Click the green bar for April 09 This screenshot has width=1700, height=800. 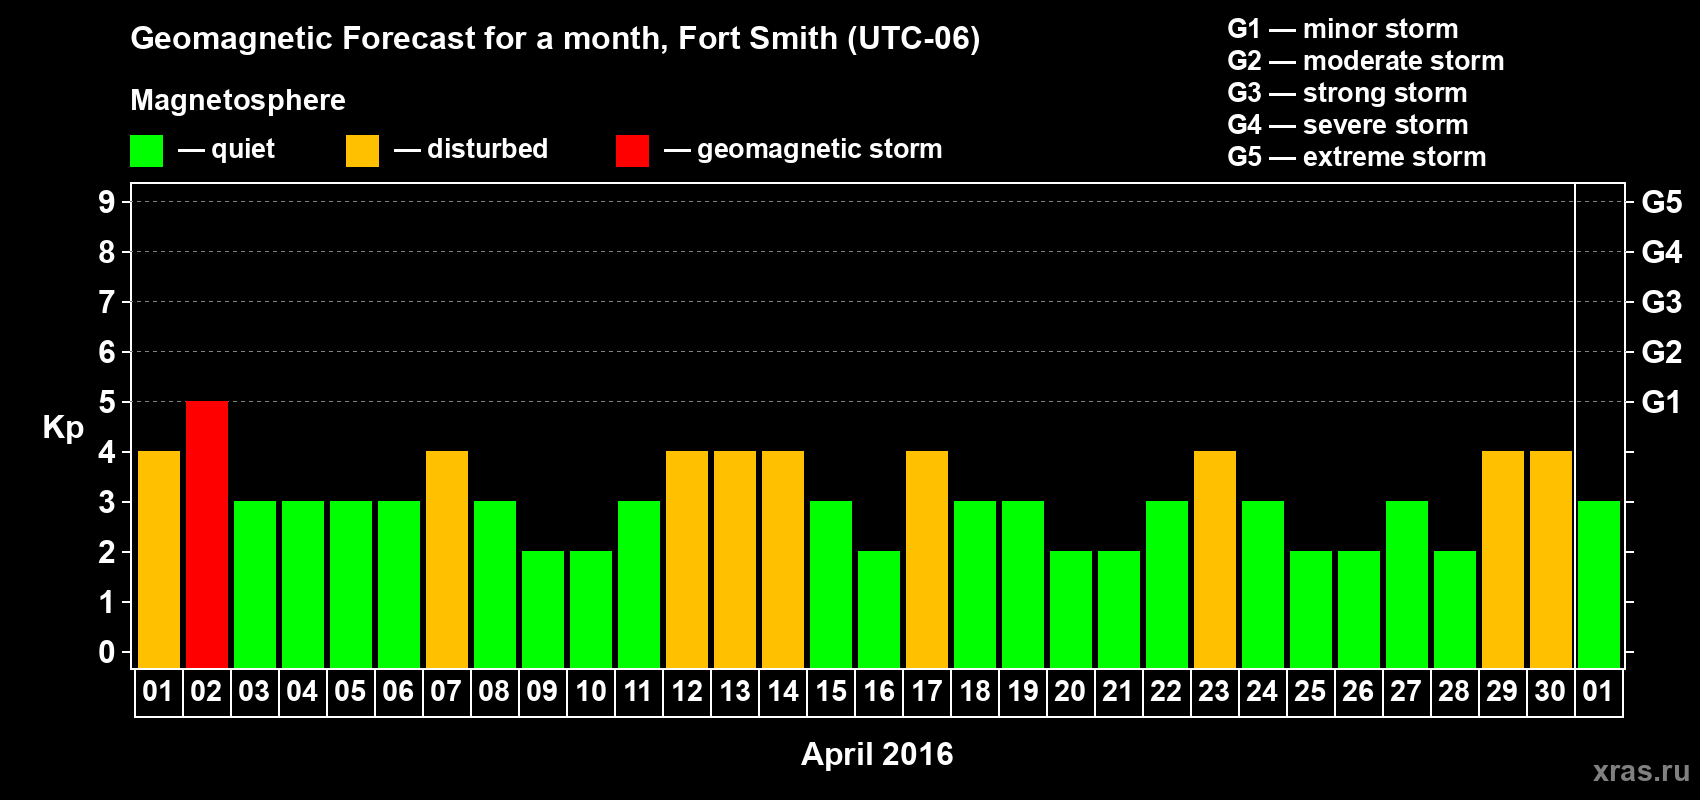(x=543, y=610)
